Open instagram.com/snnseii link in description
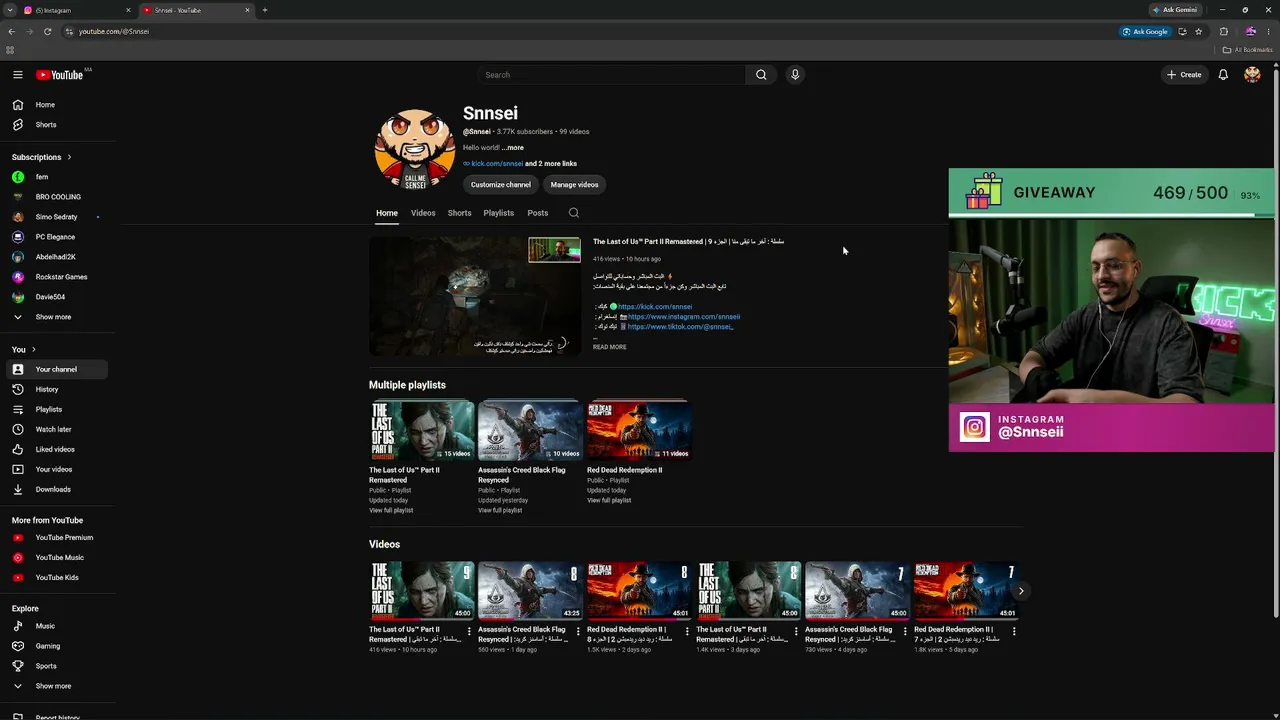The image size is (1280, 720). (684, 317)
